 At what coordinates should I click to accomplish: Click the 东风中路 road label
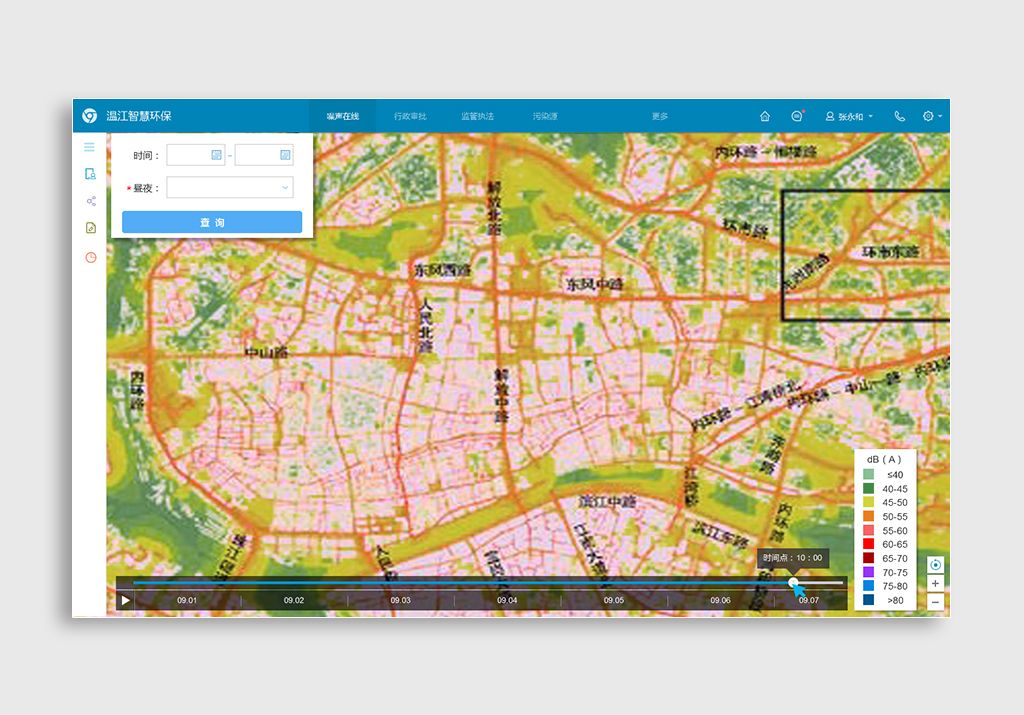[594, 284]
